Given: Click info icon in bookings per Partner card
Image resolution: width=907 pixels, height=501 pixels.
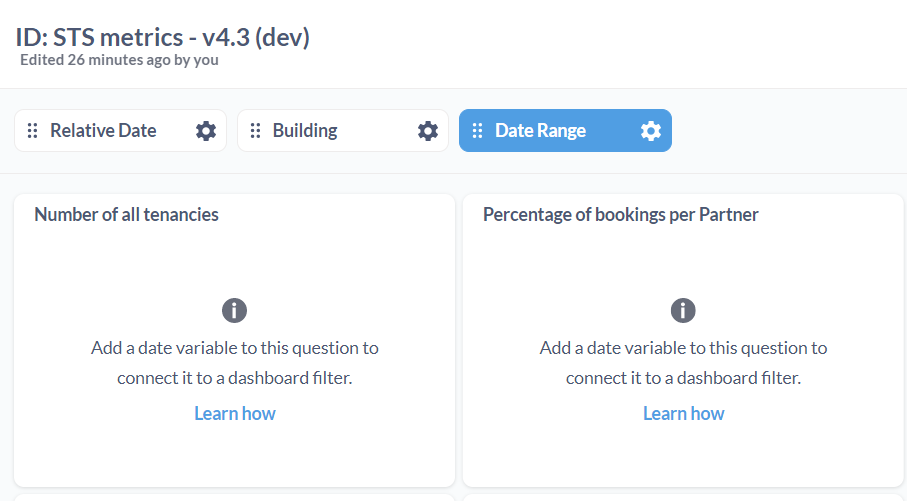Looking at the screenshot, I should click(x=683, y=311).
